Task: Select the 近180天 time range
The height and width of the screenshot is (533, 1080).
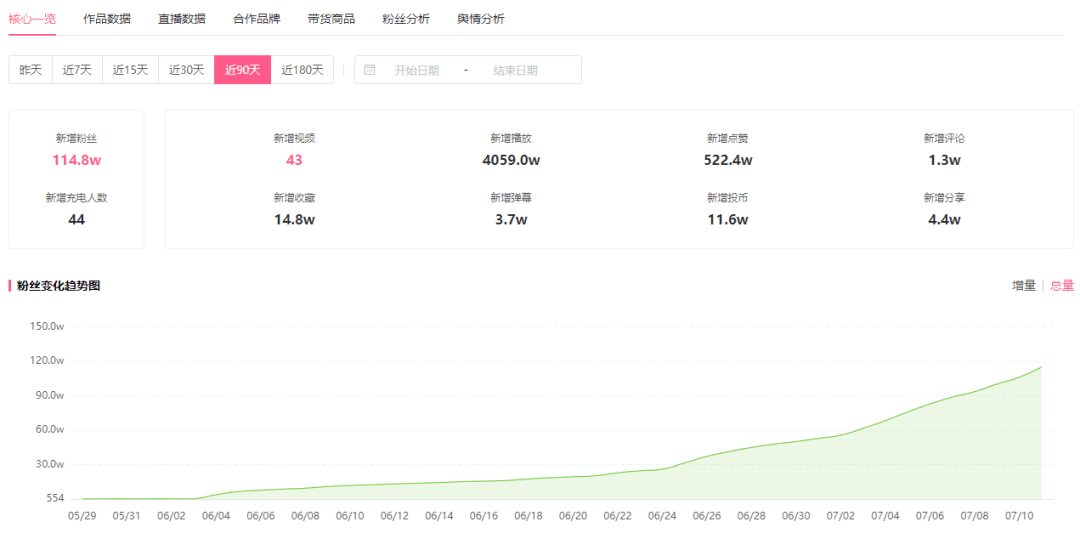Action: click(x=302, y=70)
